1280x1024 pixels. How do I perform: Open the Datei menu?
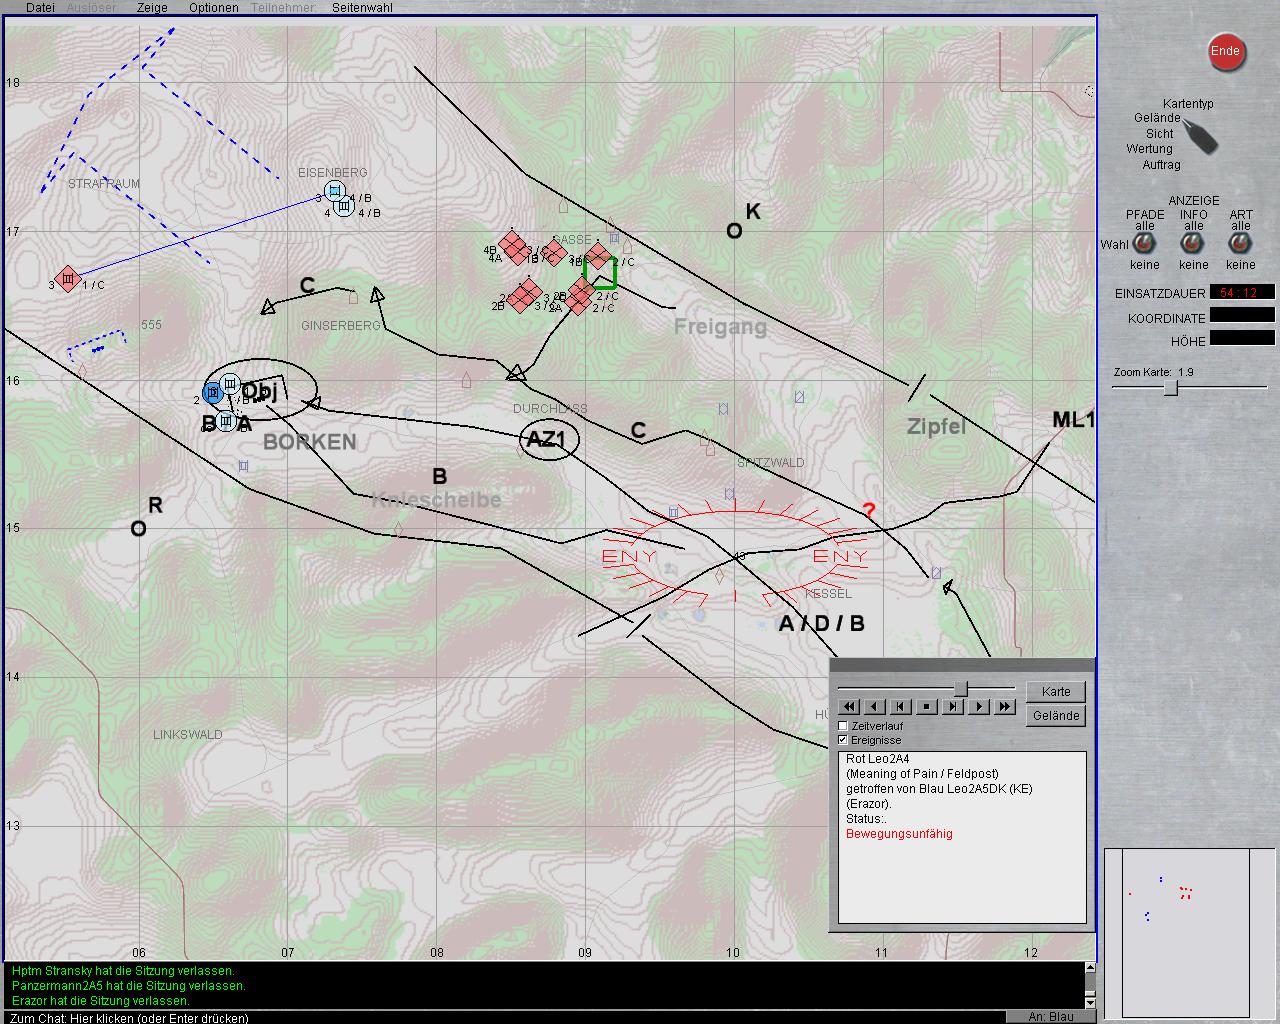tap(40, 8)
